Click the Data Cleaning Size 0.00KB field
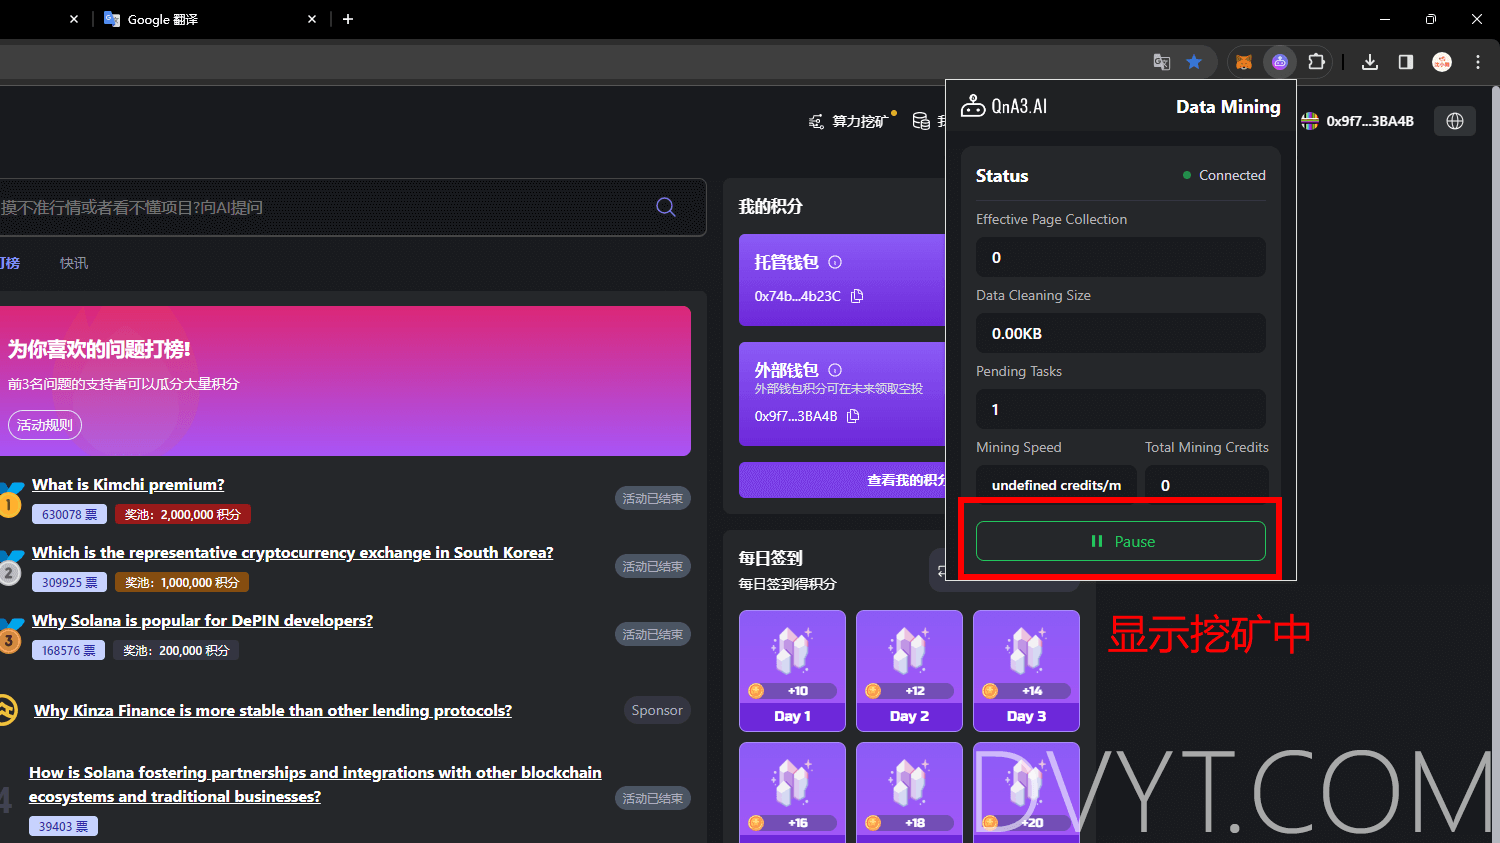 coord(1120,333)
